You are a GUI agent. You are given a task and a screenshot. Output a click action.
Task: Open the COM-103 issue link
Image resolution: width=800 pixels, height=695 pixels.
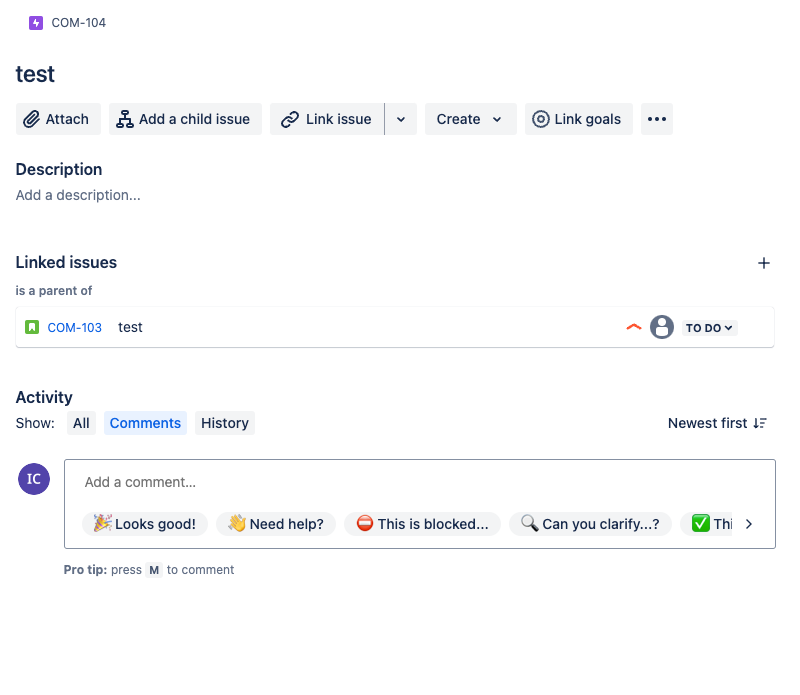[x=74, y=328]
